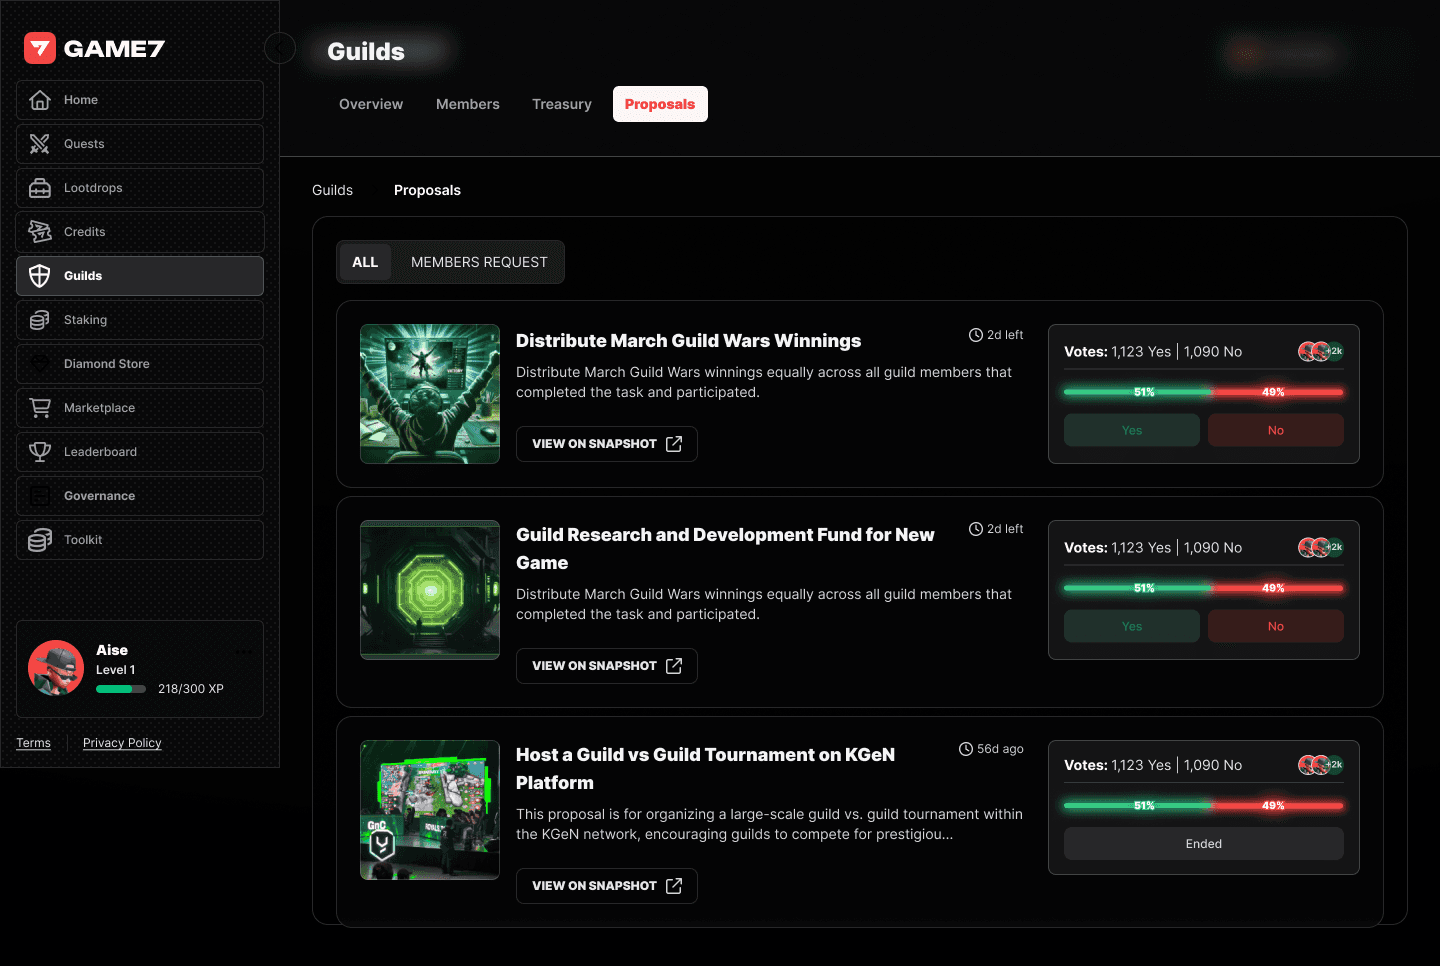The height and width of the screenshot is (966, 1440).
Task: Open the three-dot menu on Aise's card
Action: [x=244, y=651]
